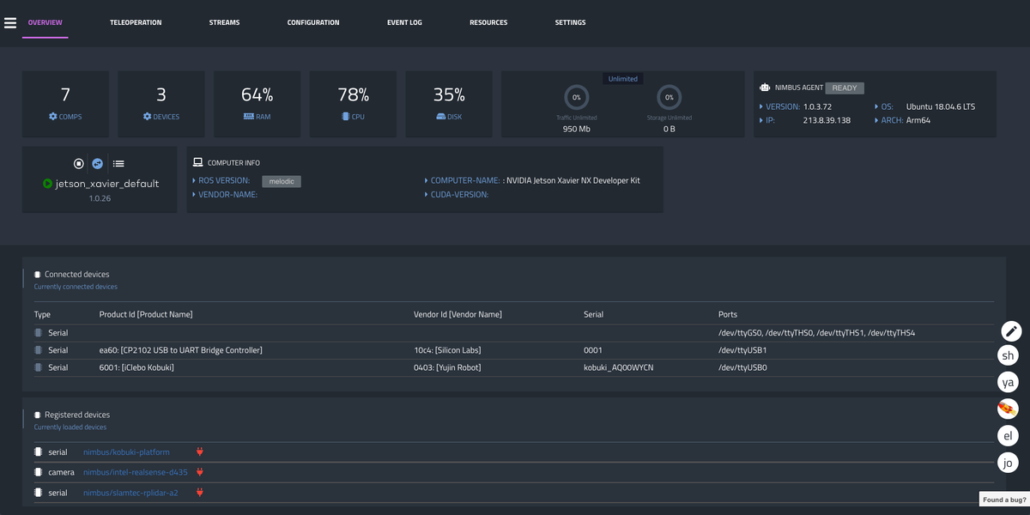Click the red plug icon for kobuki-platform
This screenshot has width=1030, height=515.
200,452
